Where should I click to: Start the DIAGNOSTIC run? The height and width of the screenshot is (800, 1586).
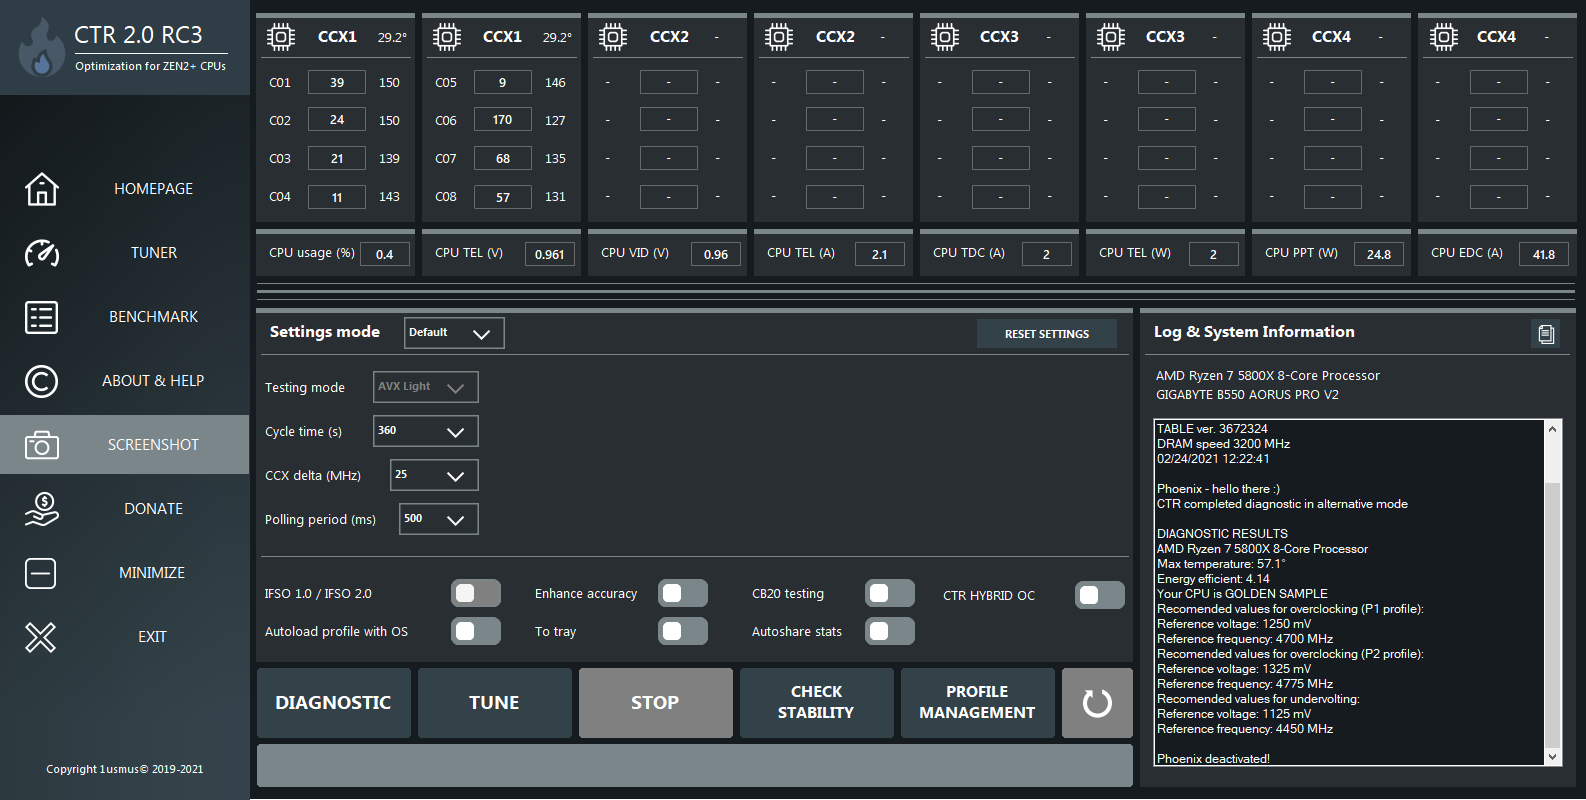334,703
